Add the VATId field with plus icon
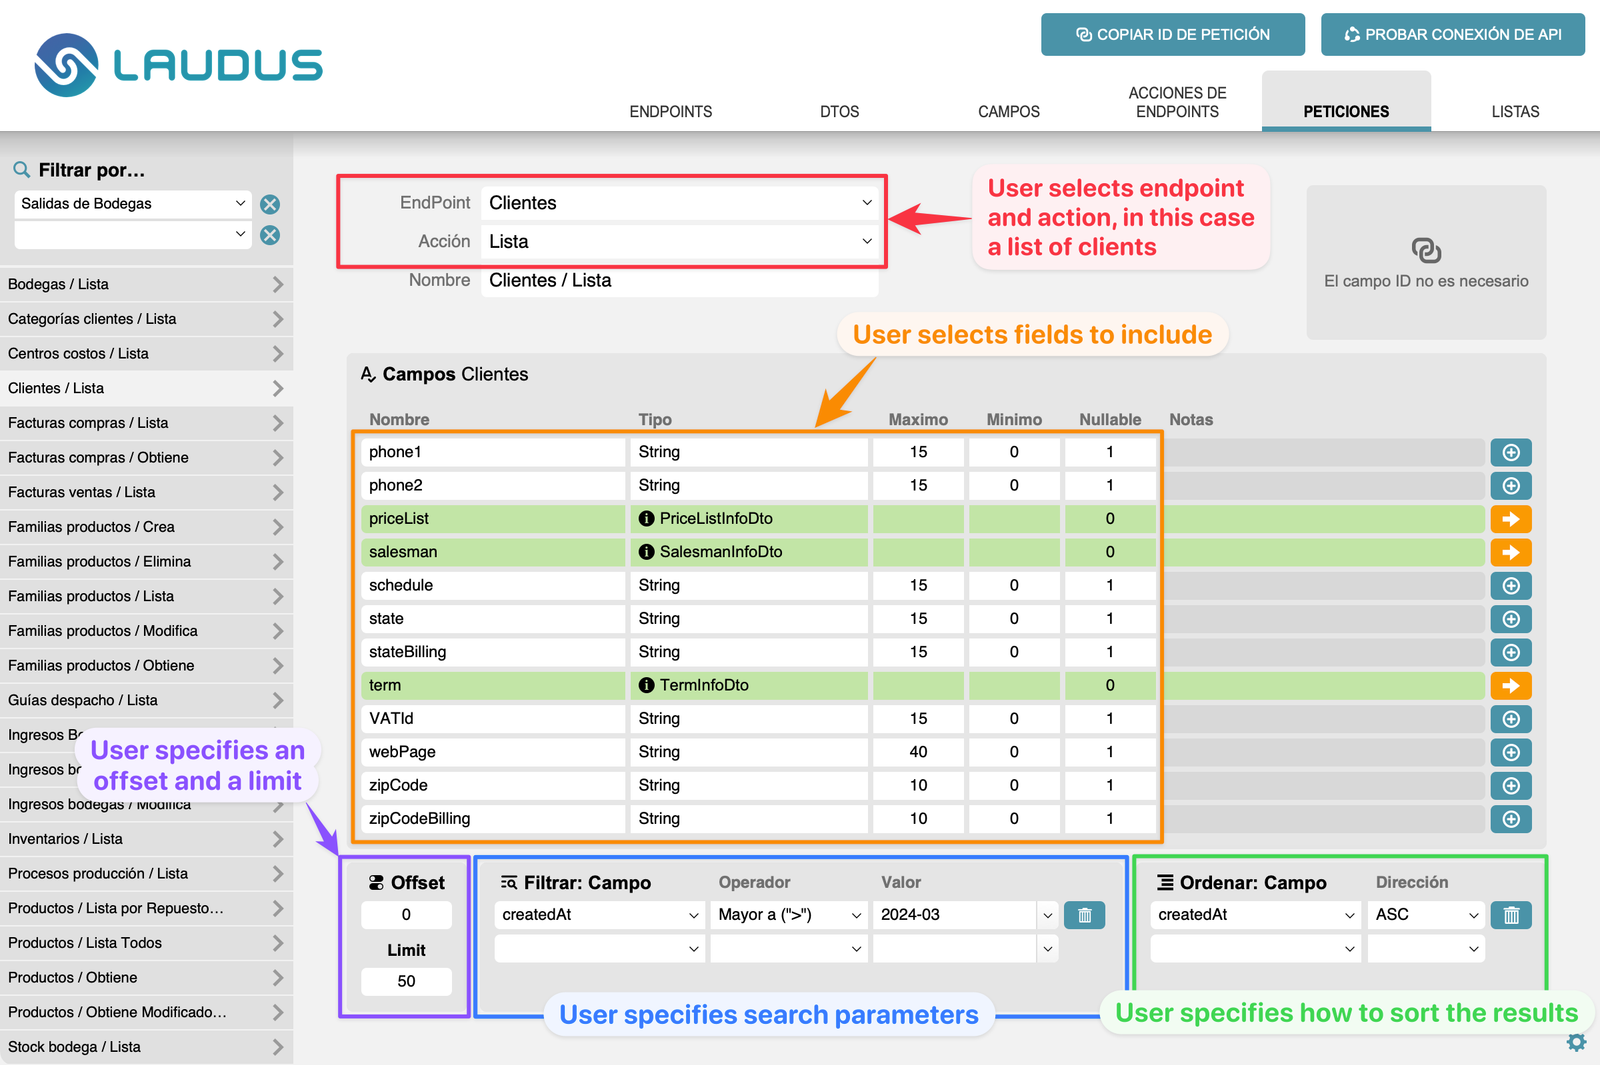The width and height of the screenshot is (1600, 1065). 1511,719
